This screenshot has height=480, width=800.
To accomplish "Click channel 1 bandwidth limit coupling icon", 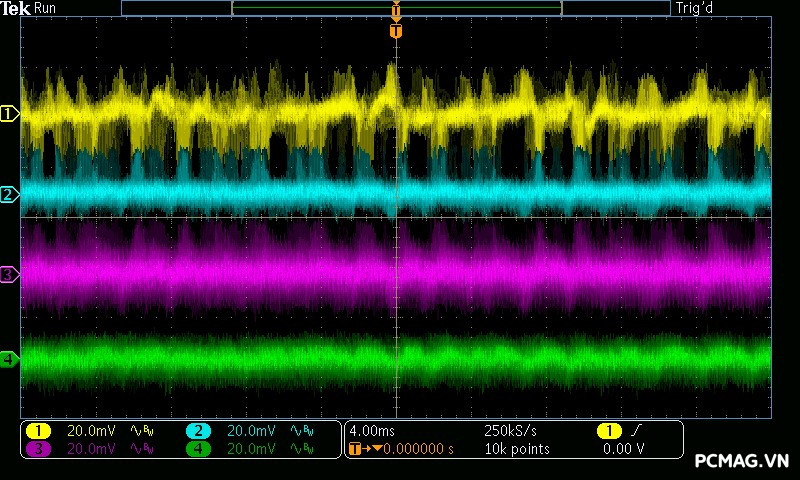I will pos(140,431).
